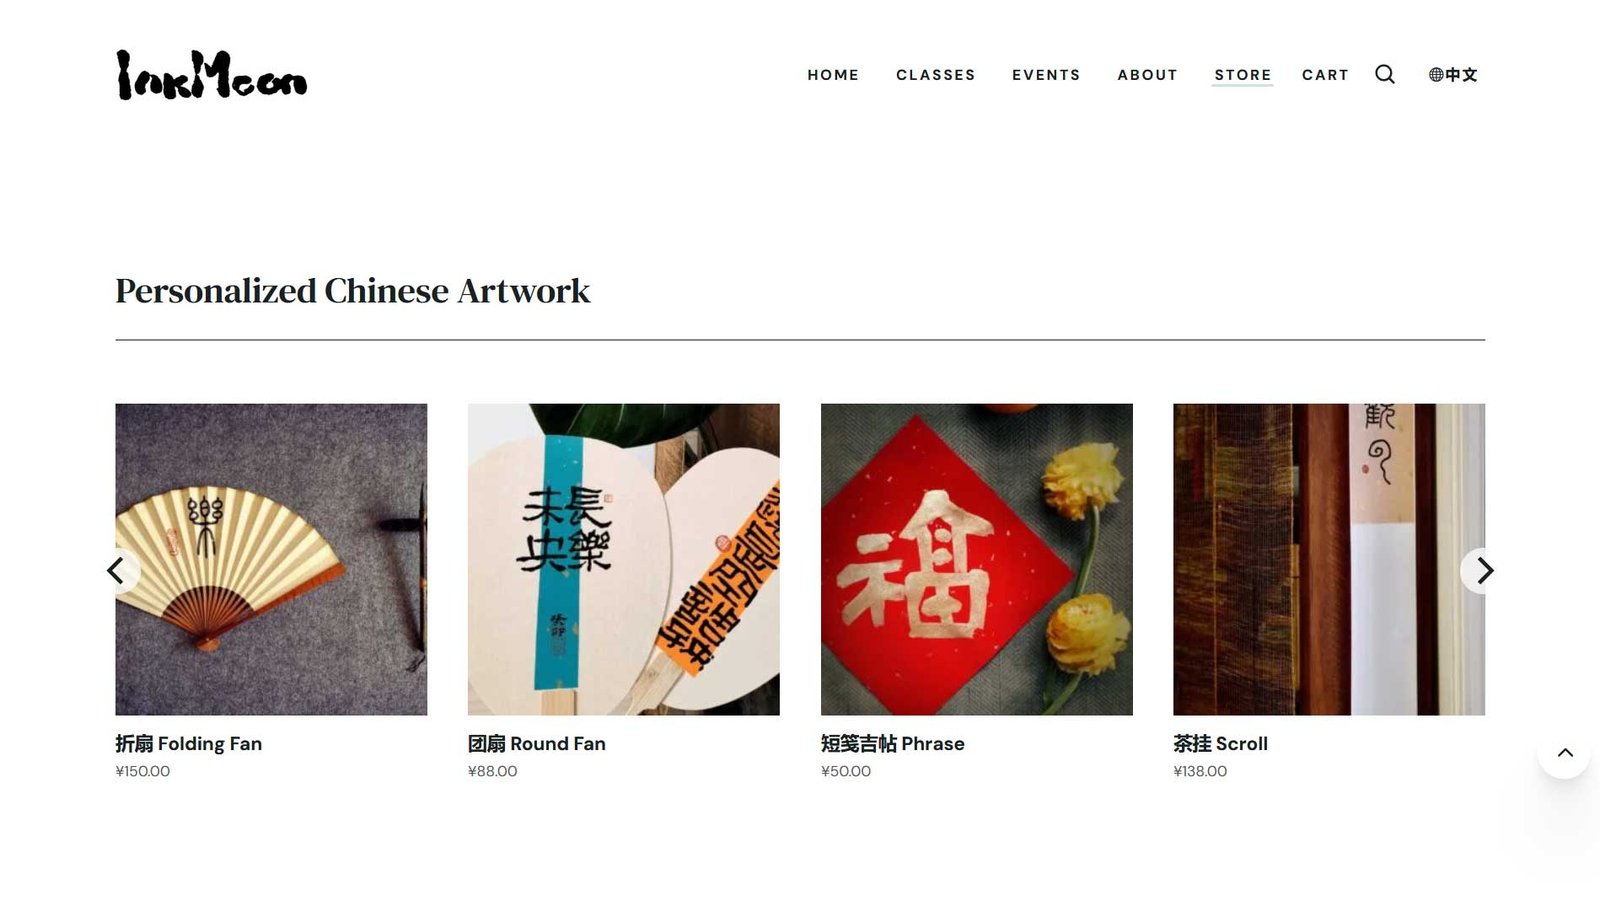Open the Round Fan product image
The image size is (1600, 900).
[x=624, y=559]
